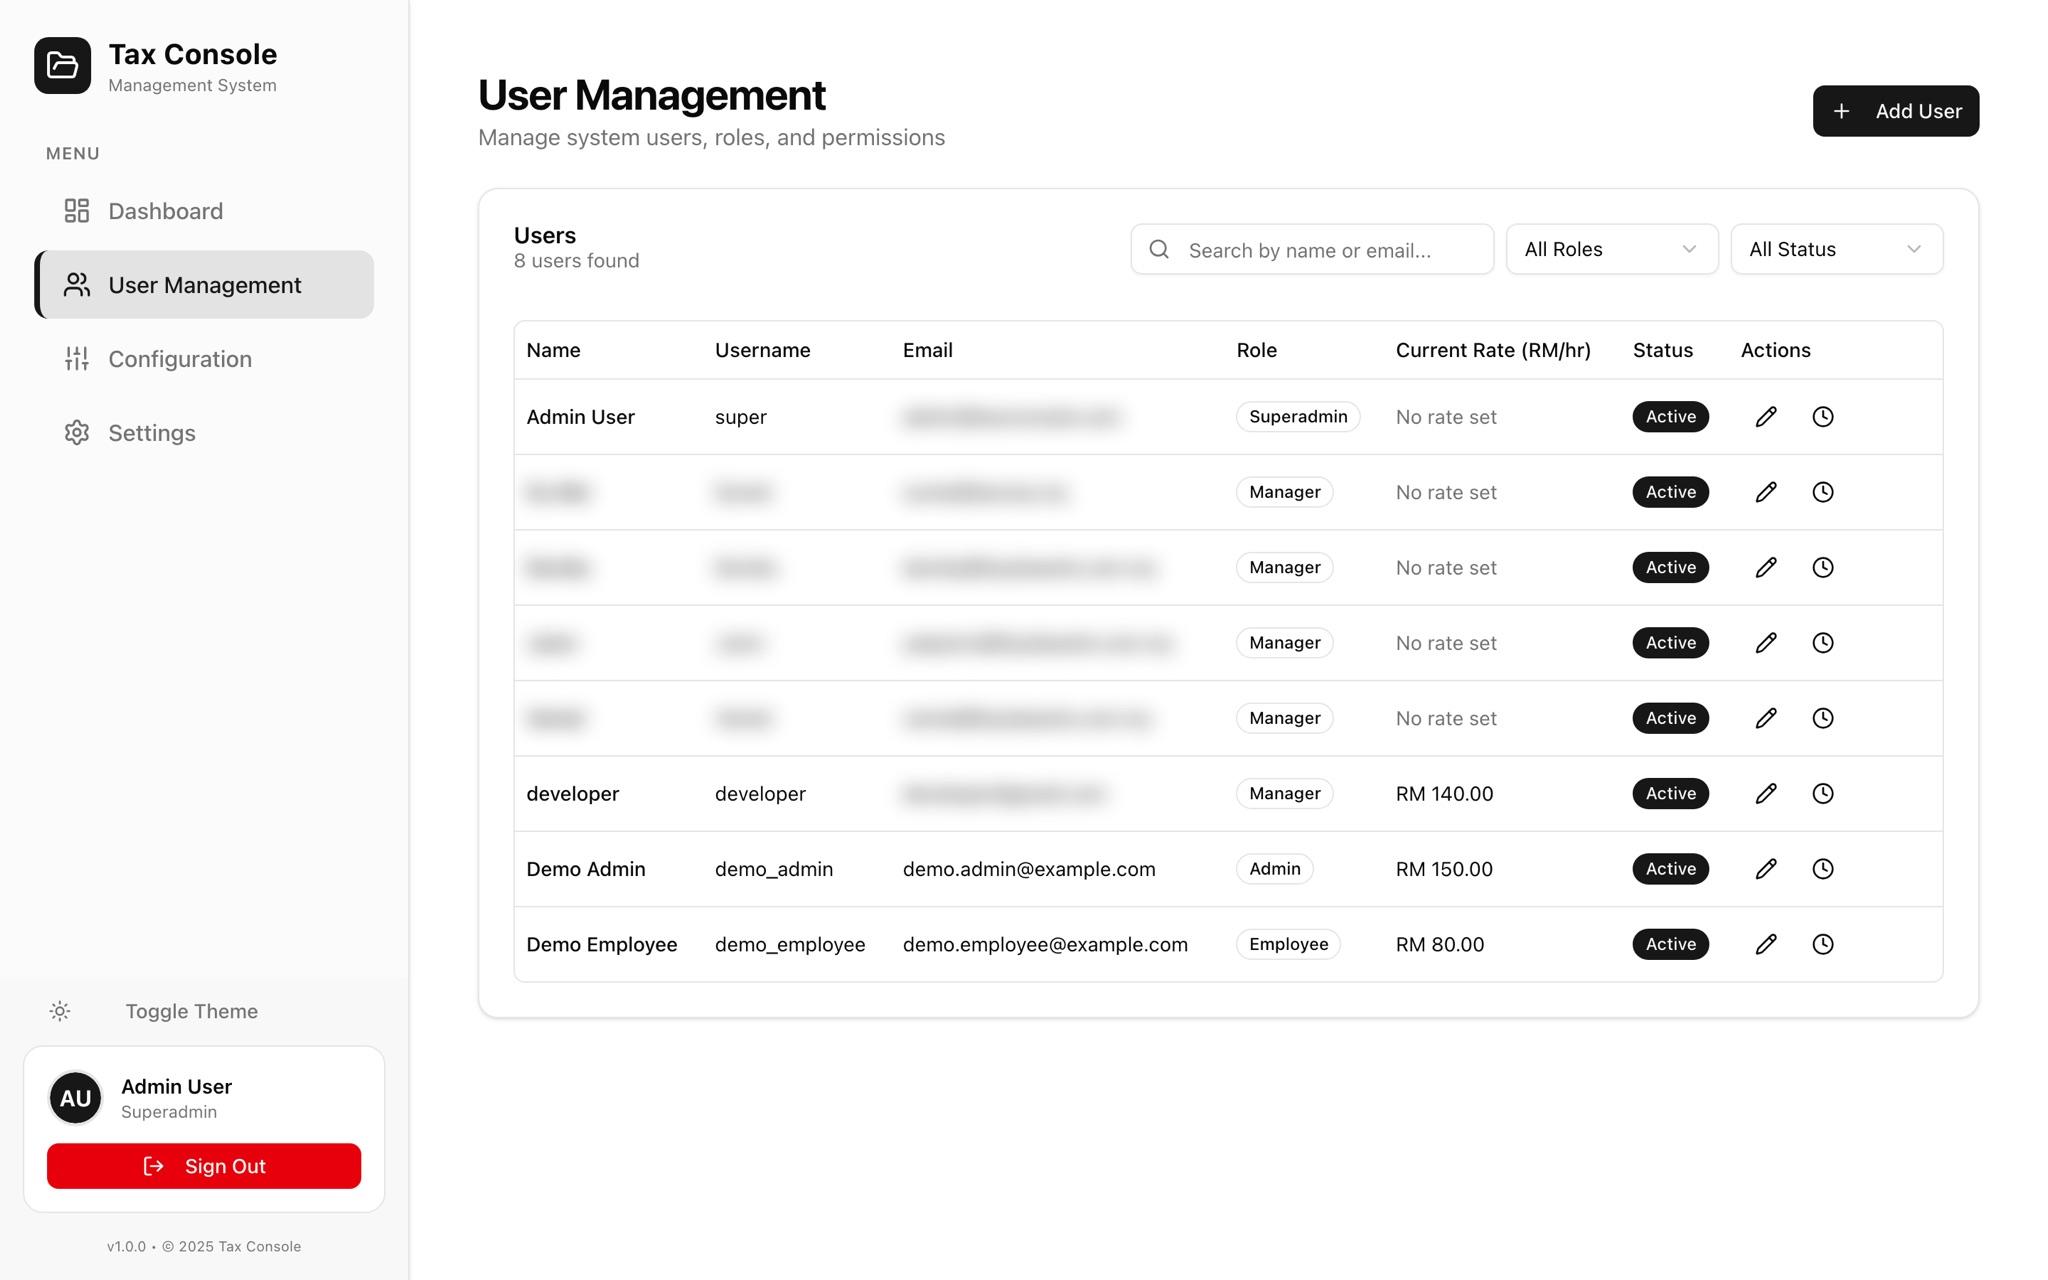2048x1280 pixels.
Task: Click the '8 users found' text
Action: tap(577, 261)
